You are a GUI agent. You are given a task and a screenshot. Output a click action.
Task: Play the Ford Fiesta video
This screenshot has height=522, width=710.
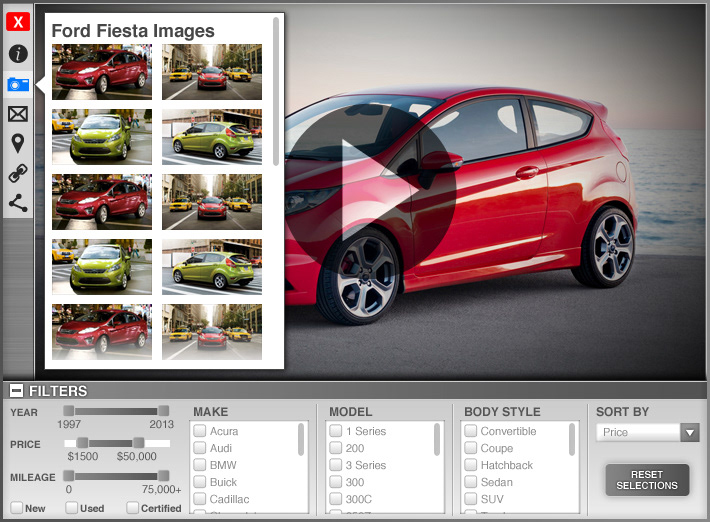click(x=370, y=189)
